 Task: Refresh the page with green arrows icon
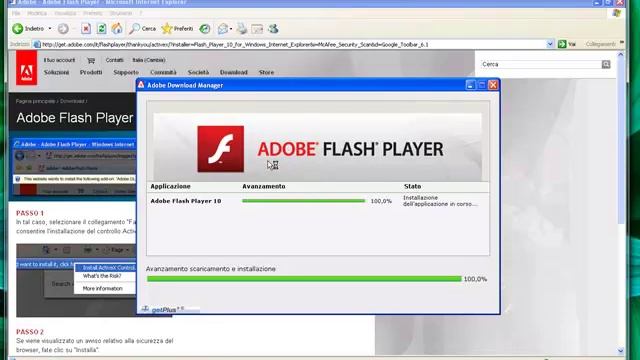pyautogui.click(x=101, y=29)
